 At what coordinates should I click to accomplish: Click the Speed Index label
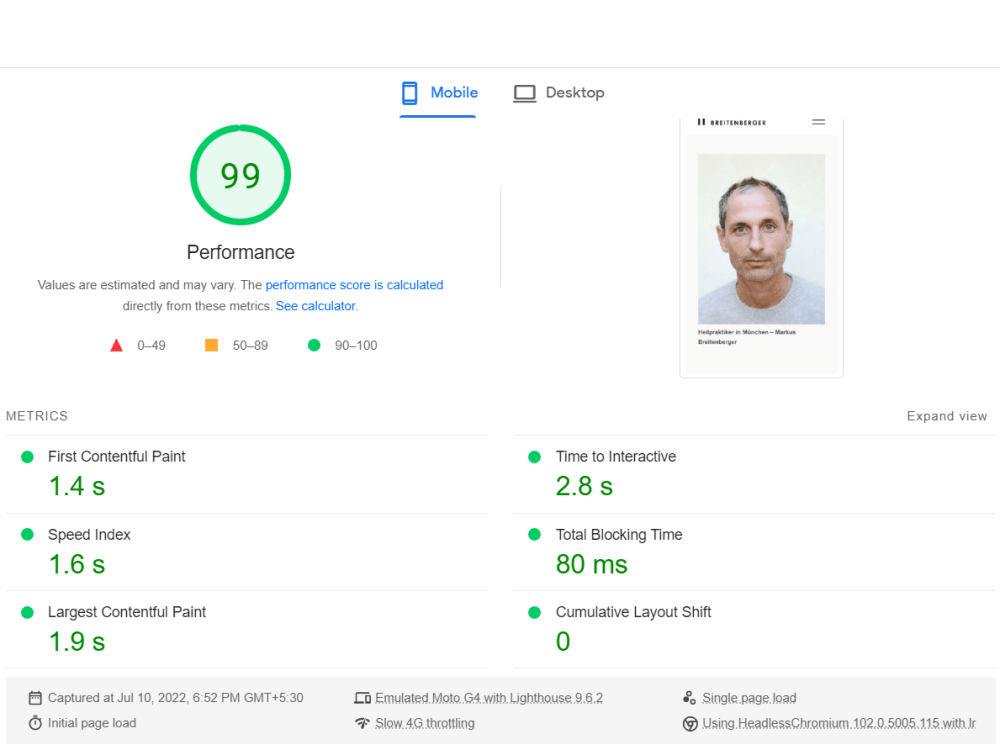click(89, 534)
